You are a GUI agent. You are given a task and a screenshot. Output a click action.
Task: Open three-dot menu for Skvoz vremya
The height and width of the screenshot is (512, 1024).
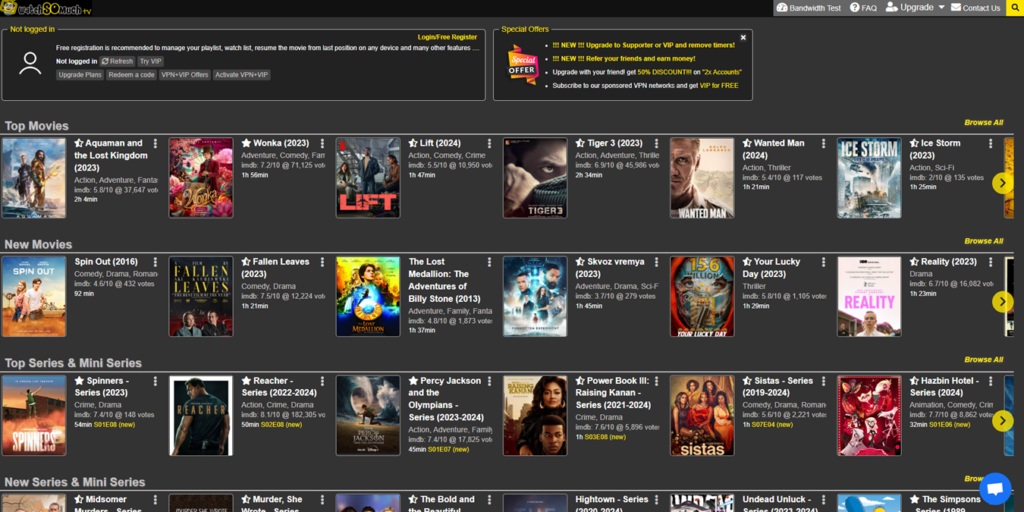click(x=656, y=263)
